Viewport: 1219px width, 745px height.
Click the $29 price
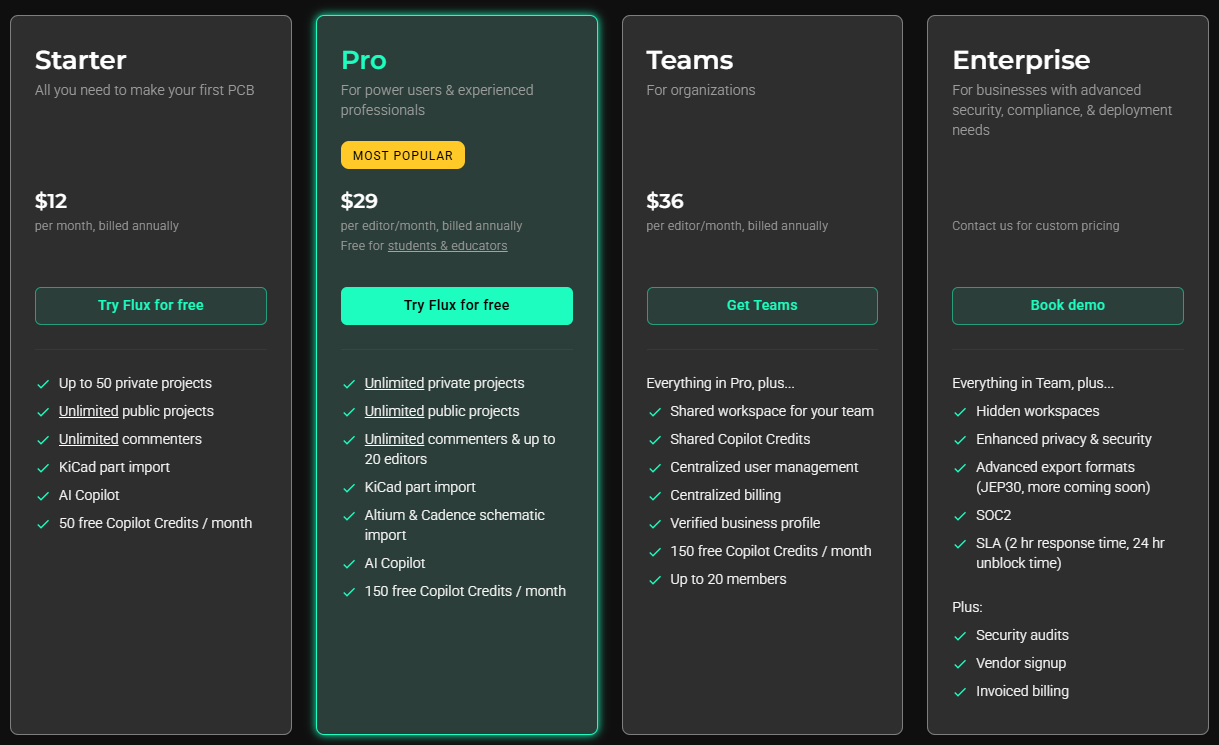(x=359, y=201)
